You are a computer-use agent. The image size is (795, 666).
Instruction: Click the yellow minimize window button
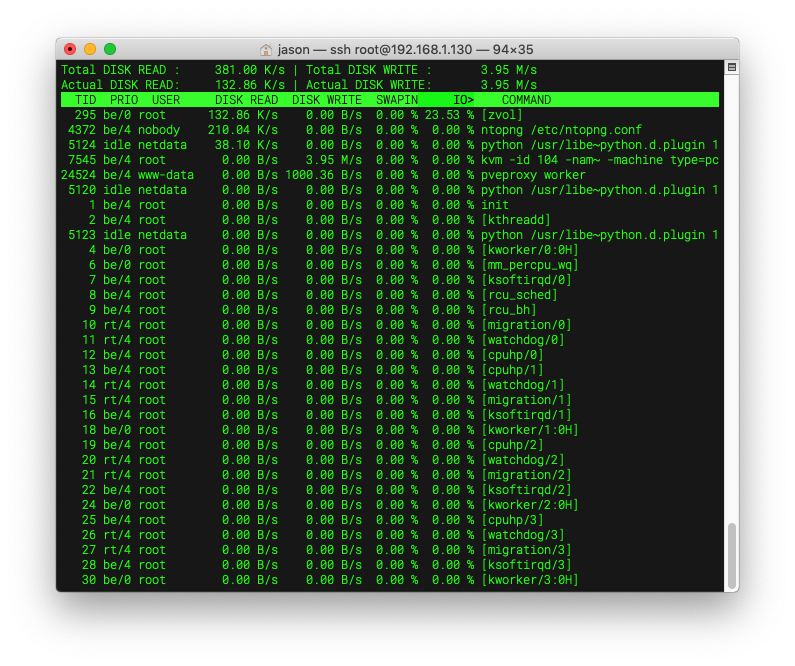pyautogui.click(x=90, y=49)
